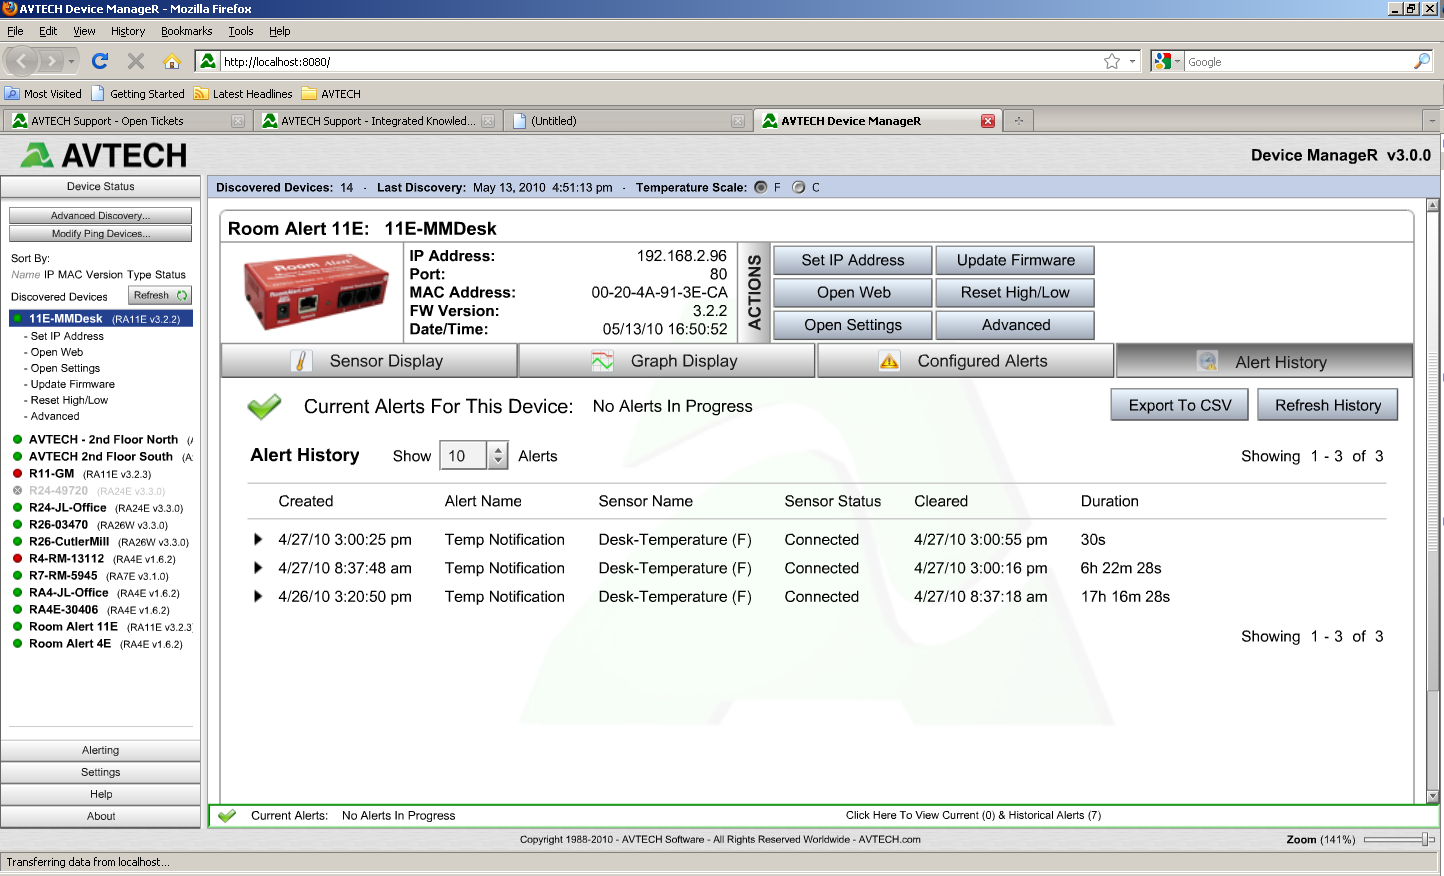Click the Show alerts count stepper arrows
This screenshot has width=1444, height=876.
[x=498, y=456]
